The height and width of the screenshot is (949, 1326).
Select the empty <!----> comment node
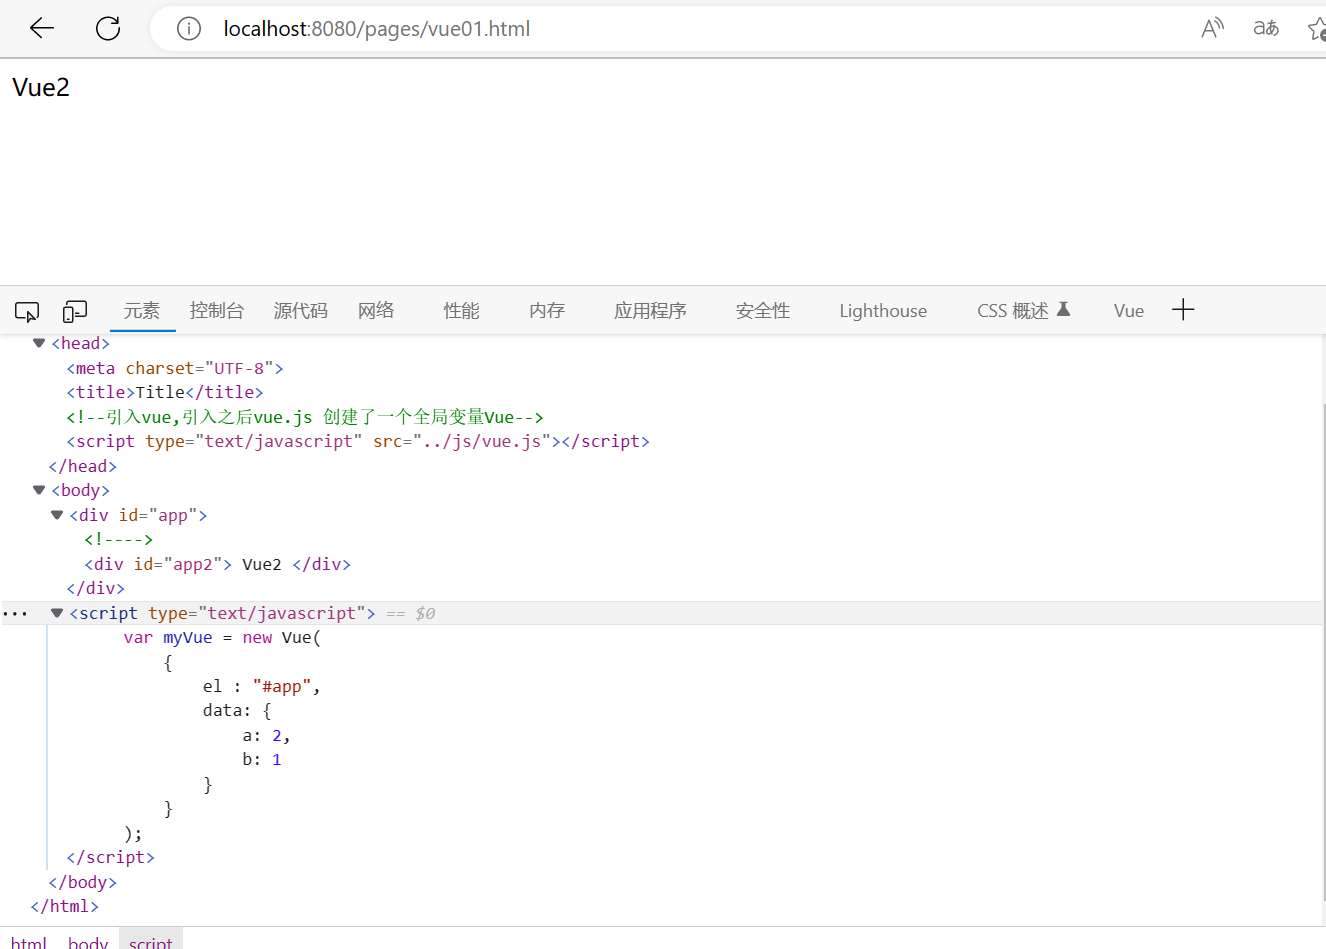(119, 539)
